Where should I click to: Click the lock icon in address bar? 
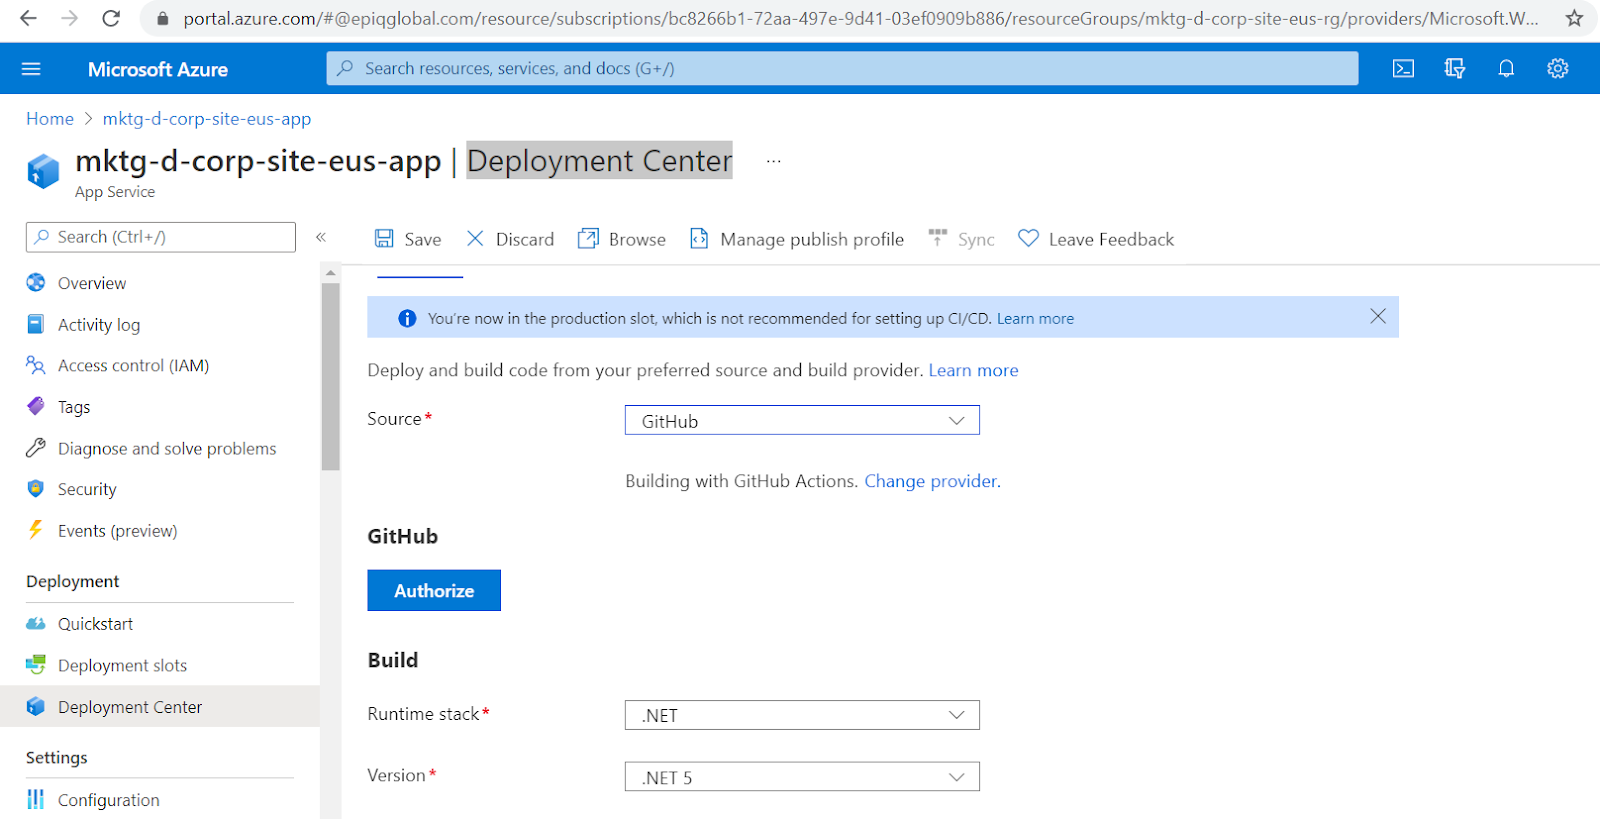click(x=163, y=19)
